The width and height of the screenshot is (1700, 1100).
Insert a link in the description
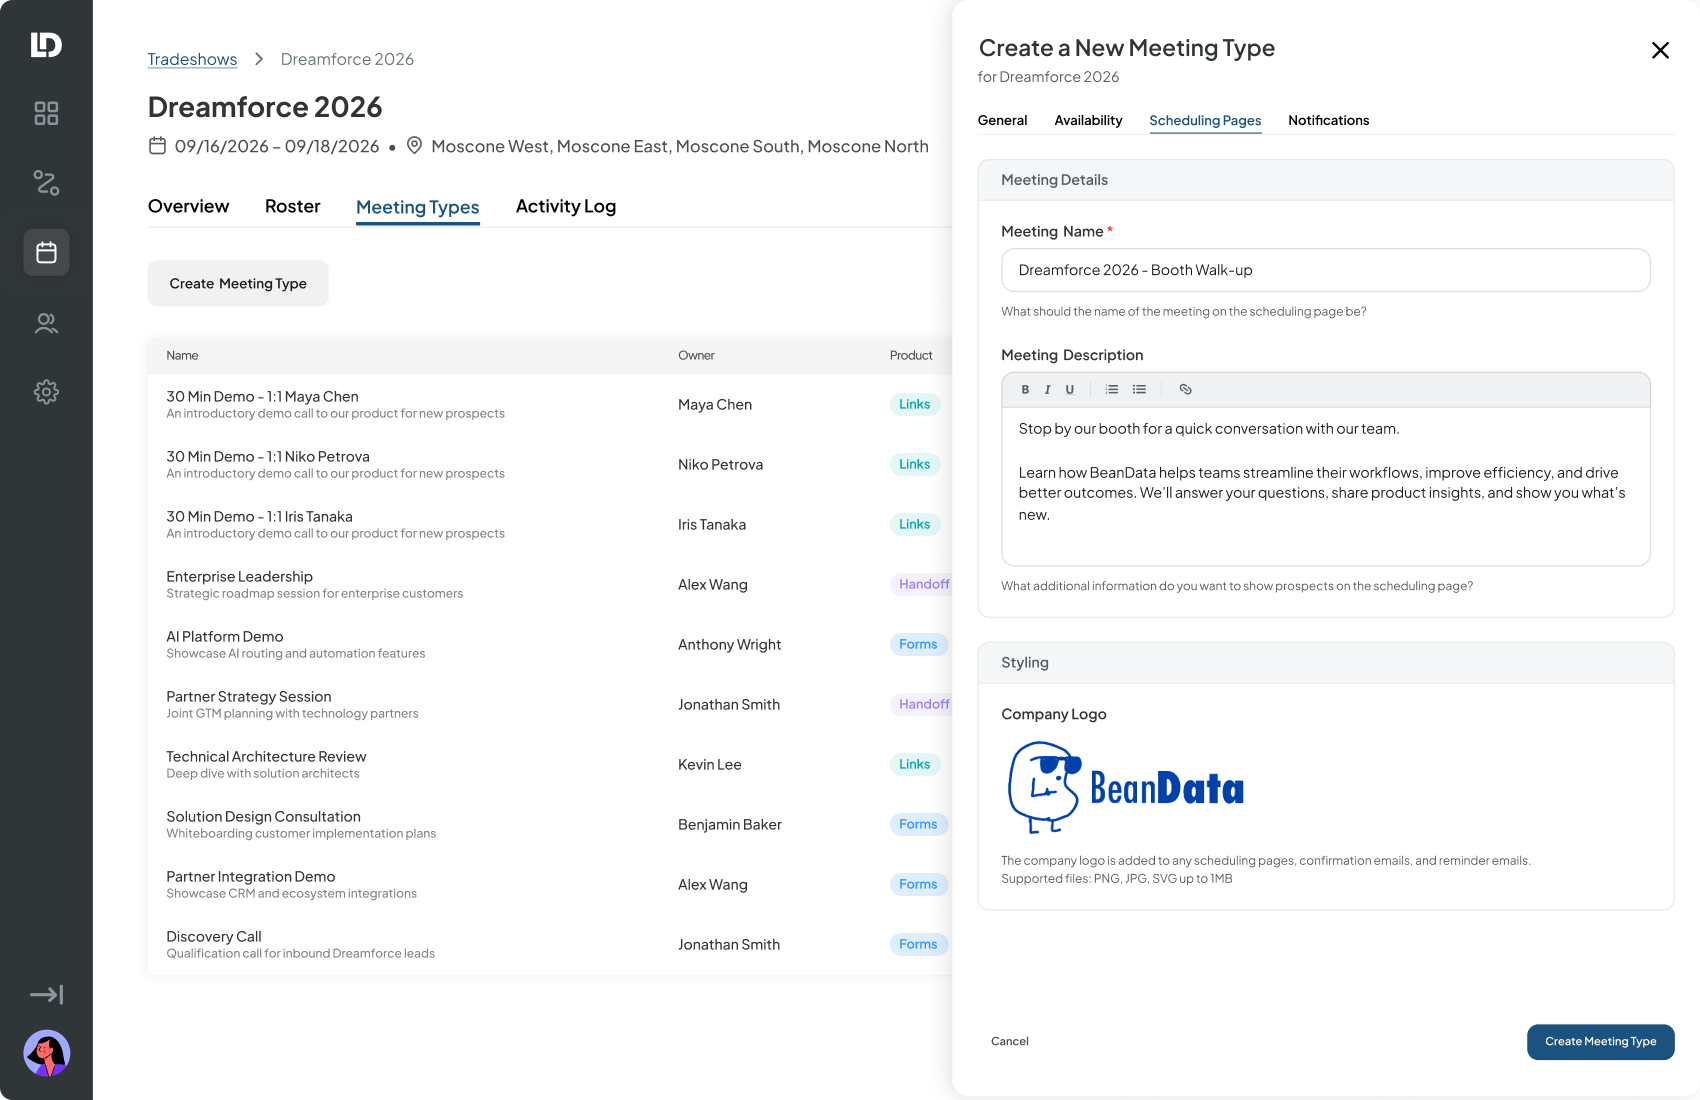(x=1185, y=389)
